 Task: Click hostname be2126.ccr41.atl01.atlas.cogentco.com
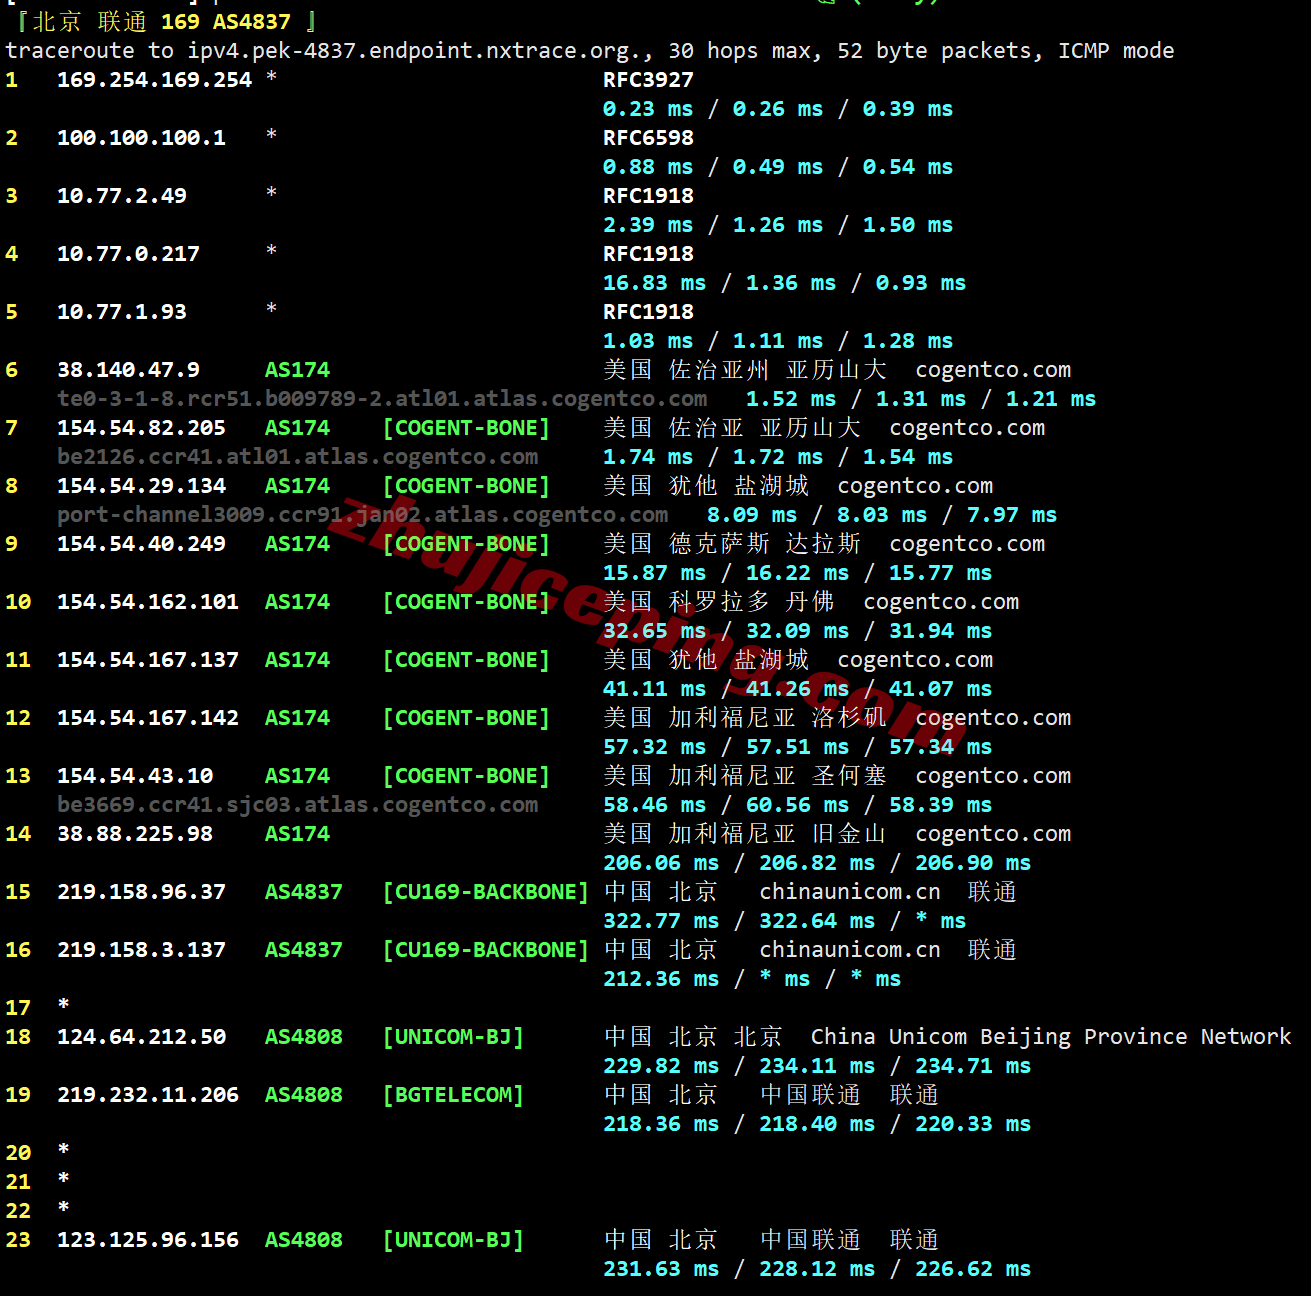(297, 457)
